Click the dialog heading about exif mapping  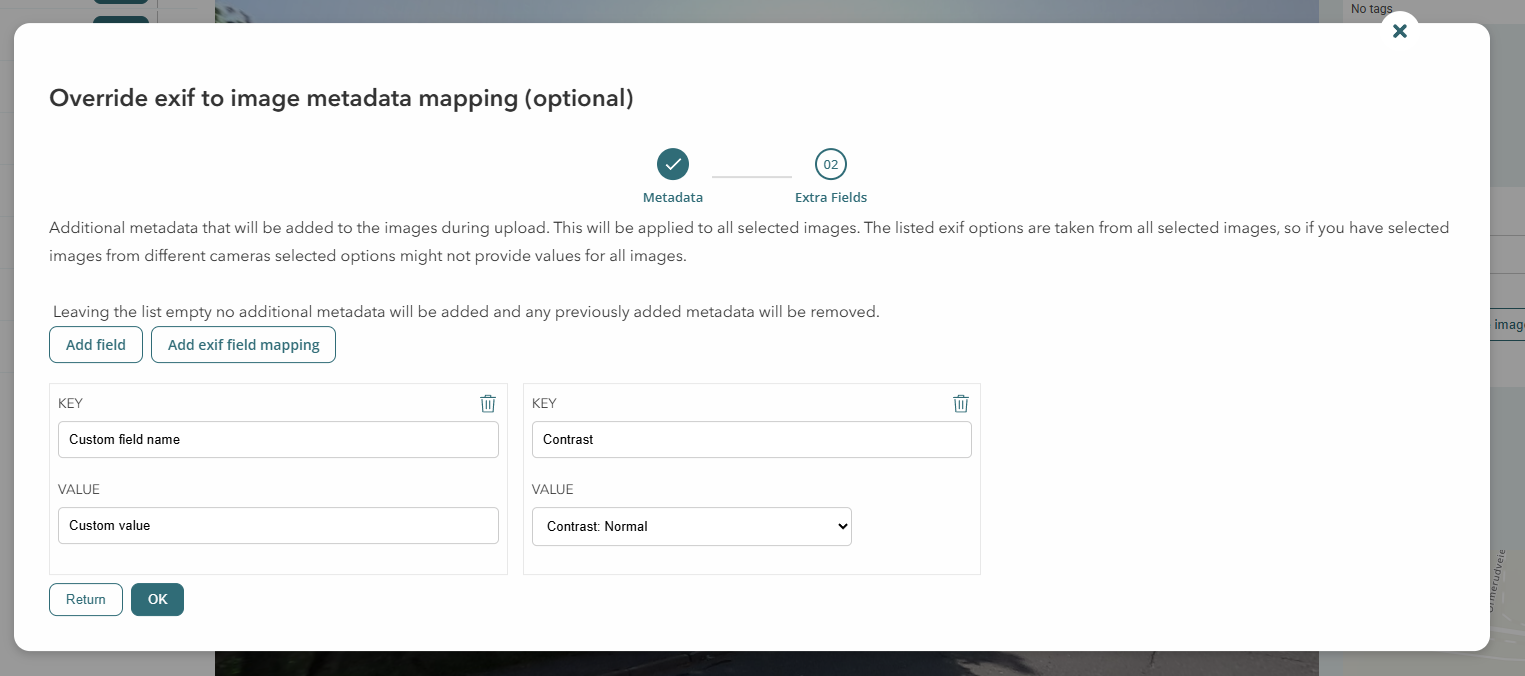click(x=341, y=98)
